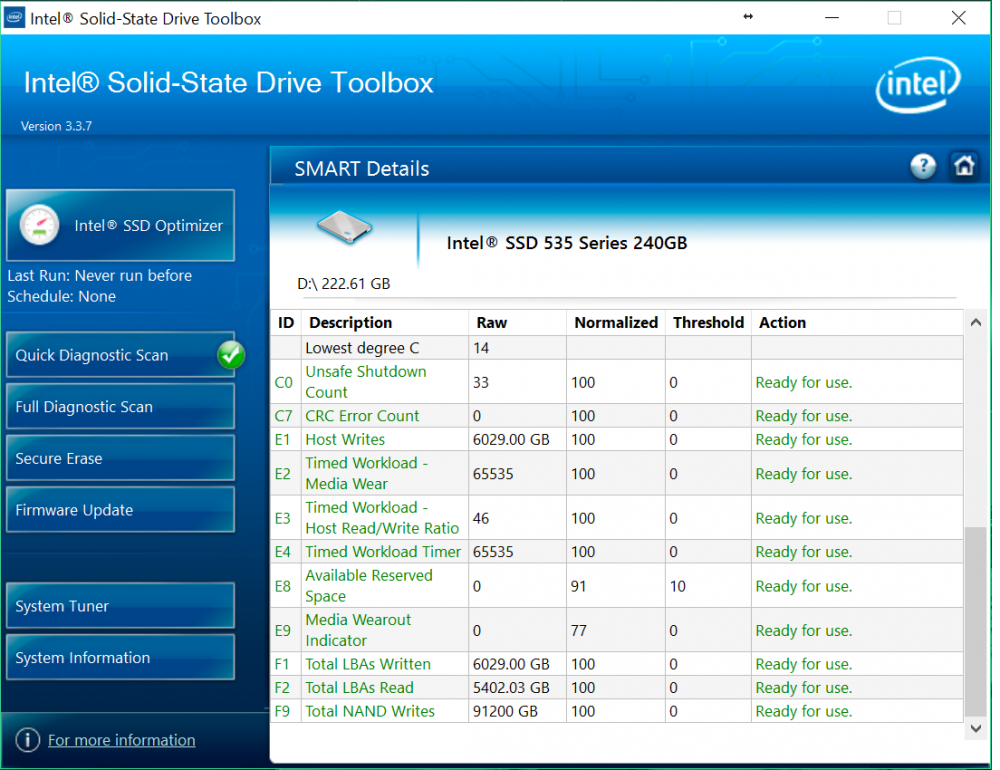Click the Threshold column header
The height and width of the screenshot is (770, 1000).
coord(709,322)
